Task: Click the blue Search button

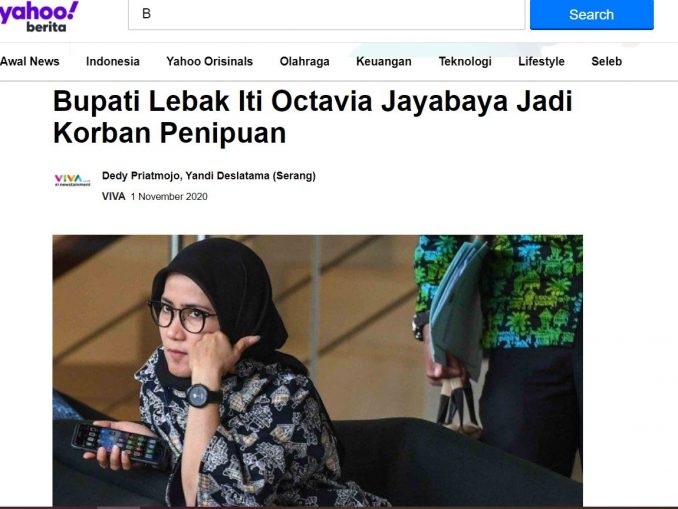Action: point(592,15)
